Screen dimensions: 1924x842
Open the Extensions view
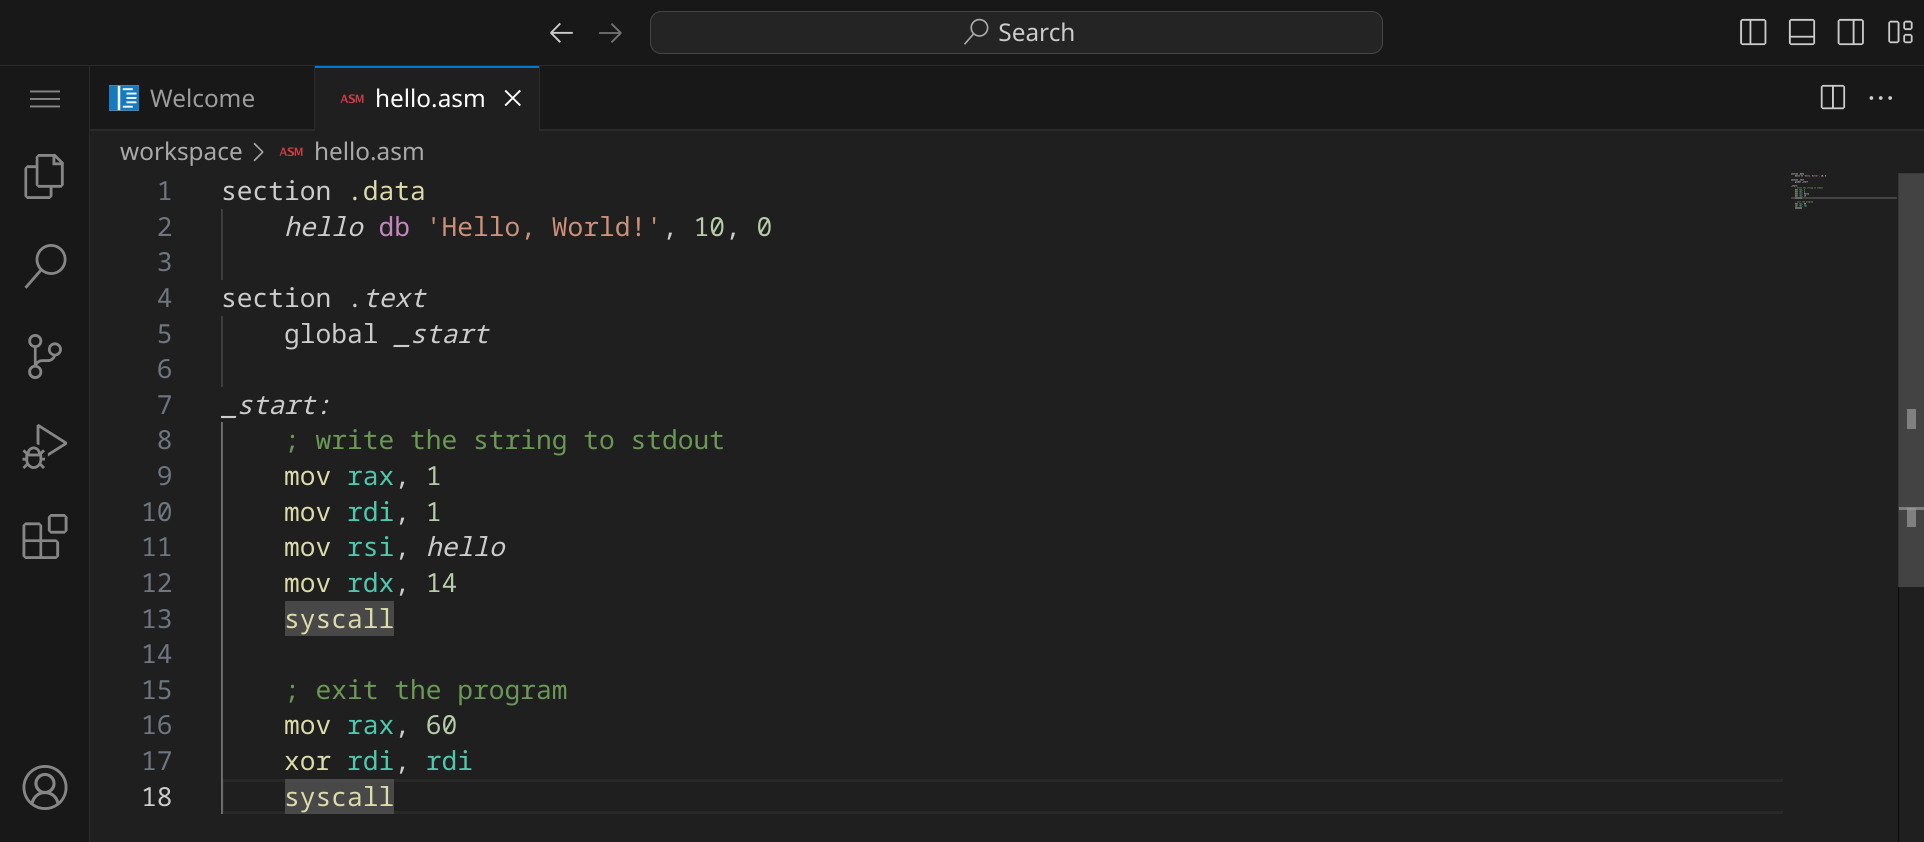coord(44,537)
